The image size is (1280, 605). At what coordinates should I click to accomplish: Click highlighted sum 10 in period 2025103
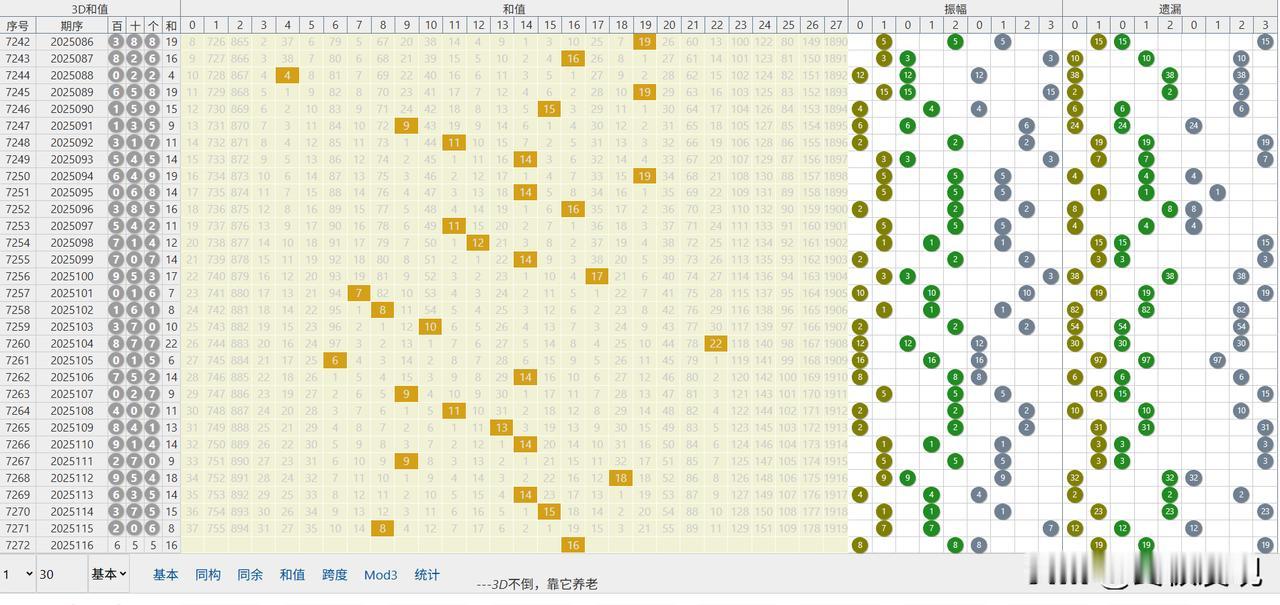[x=430, y=327]
